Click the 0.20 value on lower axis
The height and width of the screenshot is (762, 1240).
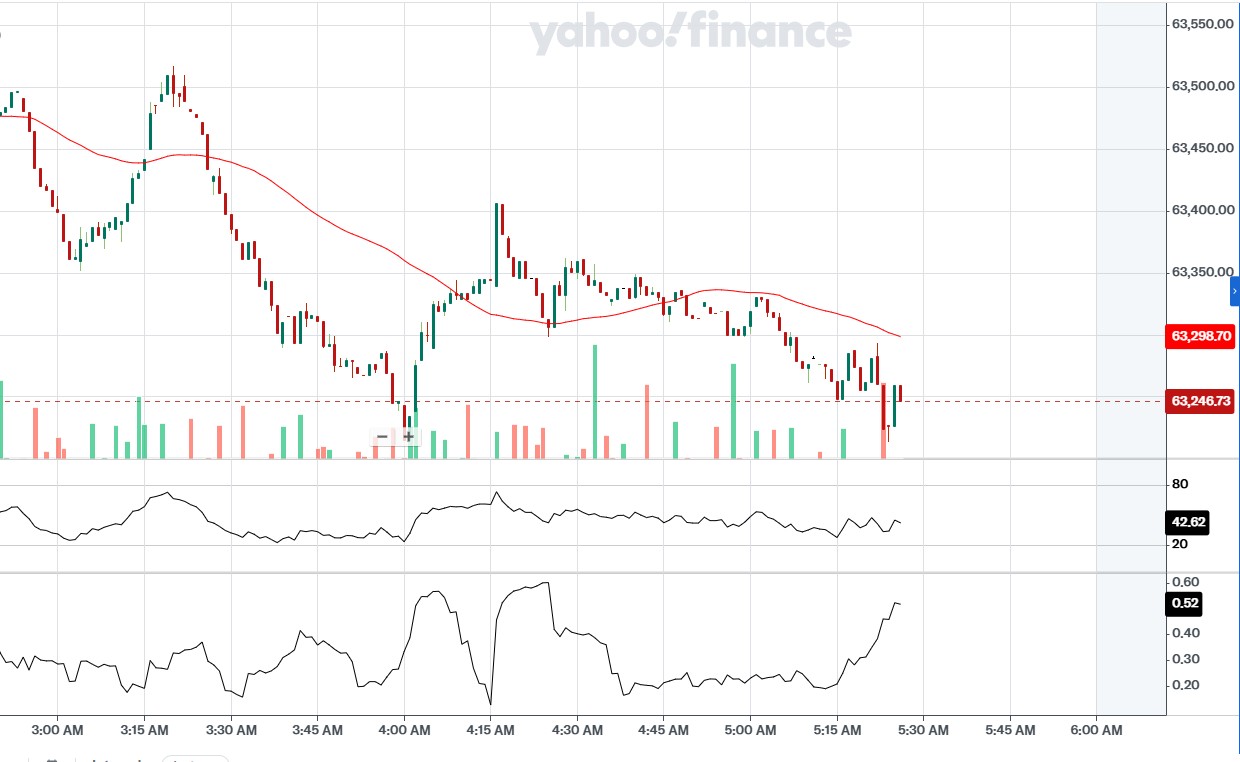[x=1185, y=685]
